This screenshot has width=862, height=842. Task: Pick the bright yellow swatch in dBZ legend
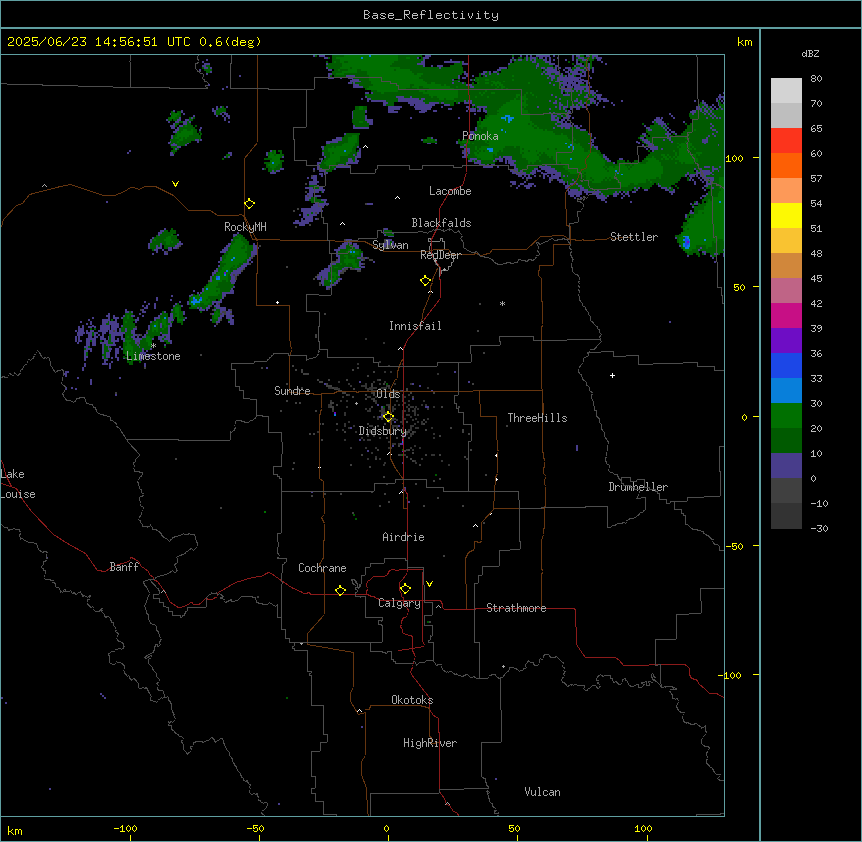pyautogui.click(x=786, y=215)
